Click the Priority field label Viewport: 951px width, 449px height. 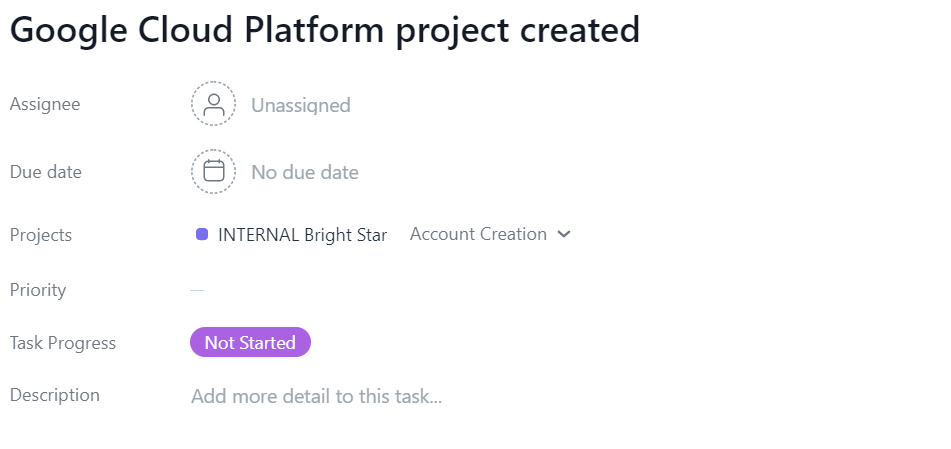pos(38,290)
